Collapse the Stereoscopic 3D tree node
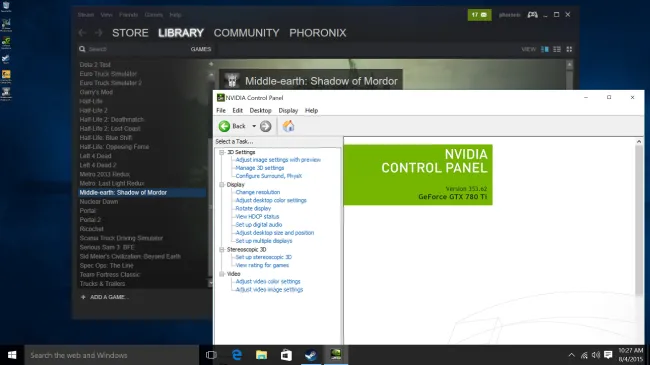The width and height of the screenshot is (650, 365). (x=222, y=250)
